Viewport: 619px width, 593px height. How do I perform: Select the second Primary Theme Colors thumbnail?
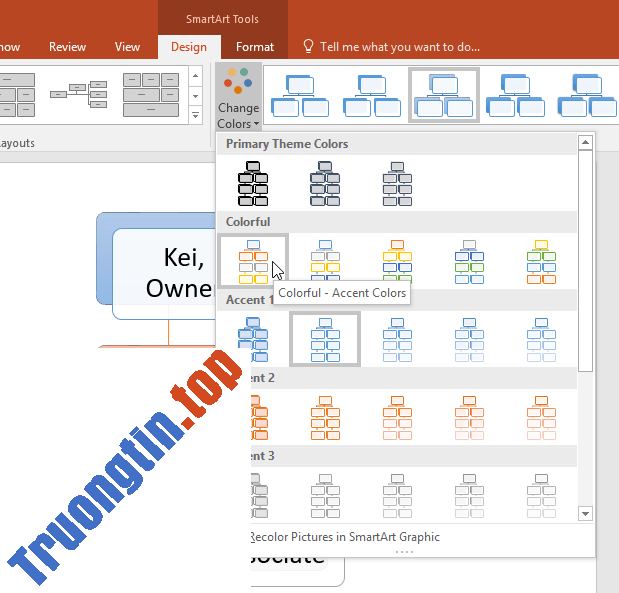[x=325, y=183]
